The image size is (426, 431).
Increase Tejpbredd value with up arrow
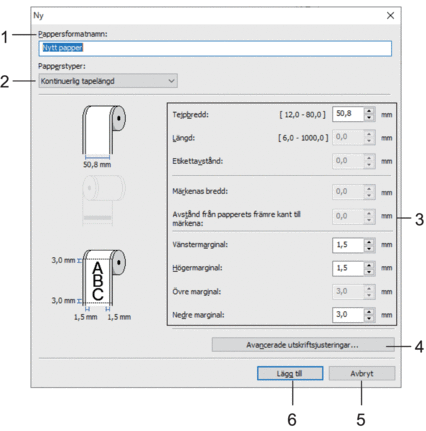pos(369,111)
